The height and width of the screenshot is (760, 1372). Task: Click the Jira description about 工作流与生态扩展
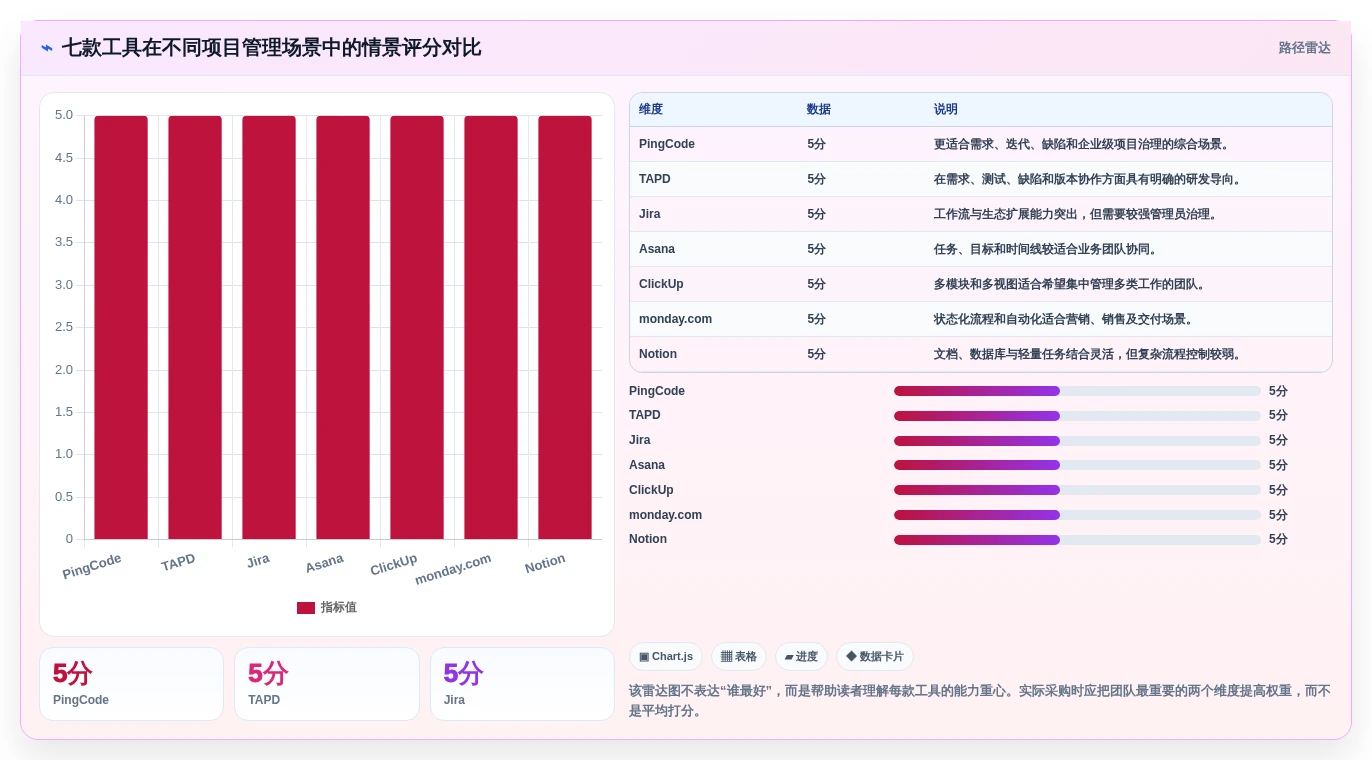click(1077, 214)
